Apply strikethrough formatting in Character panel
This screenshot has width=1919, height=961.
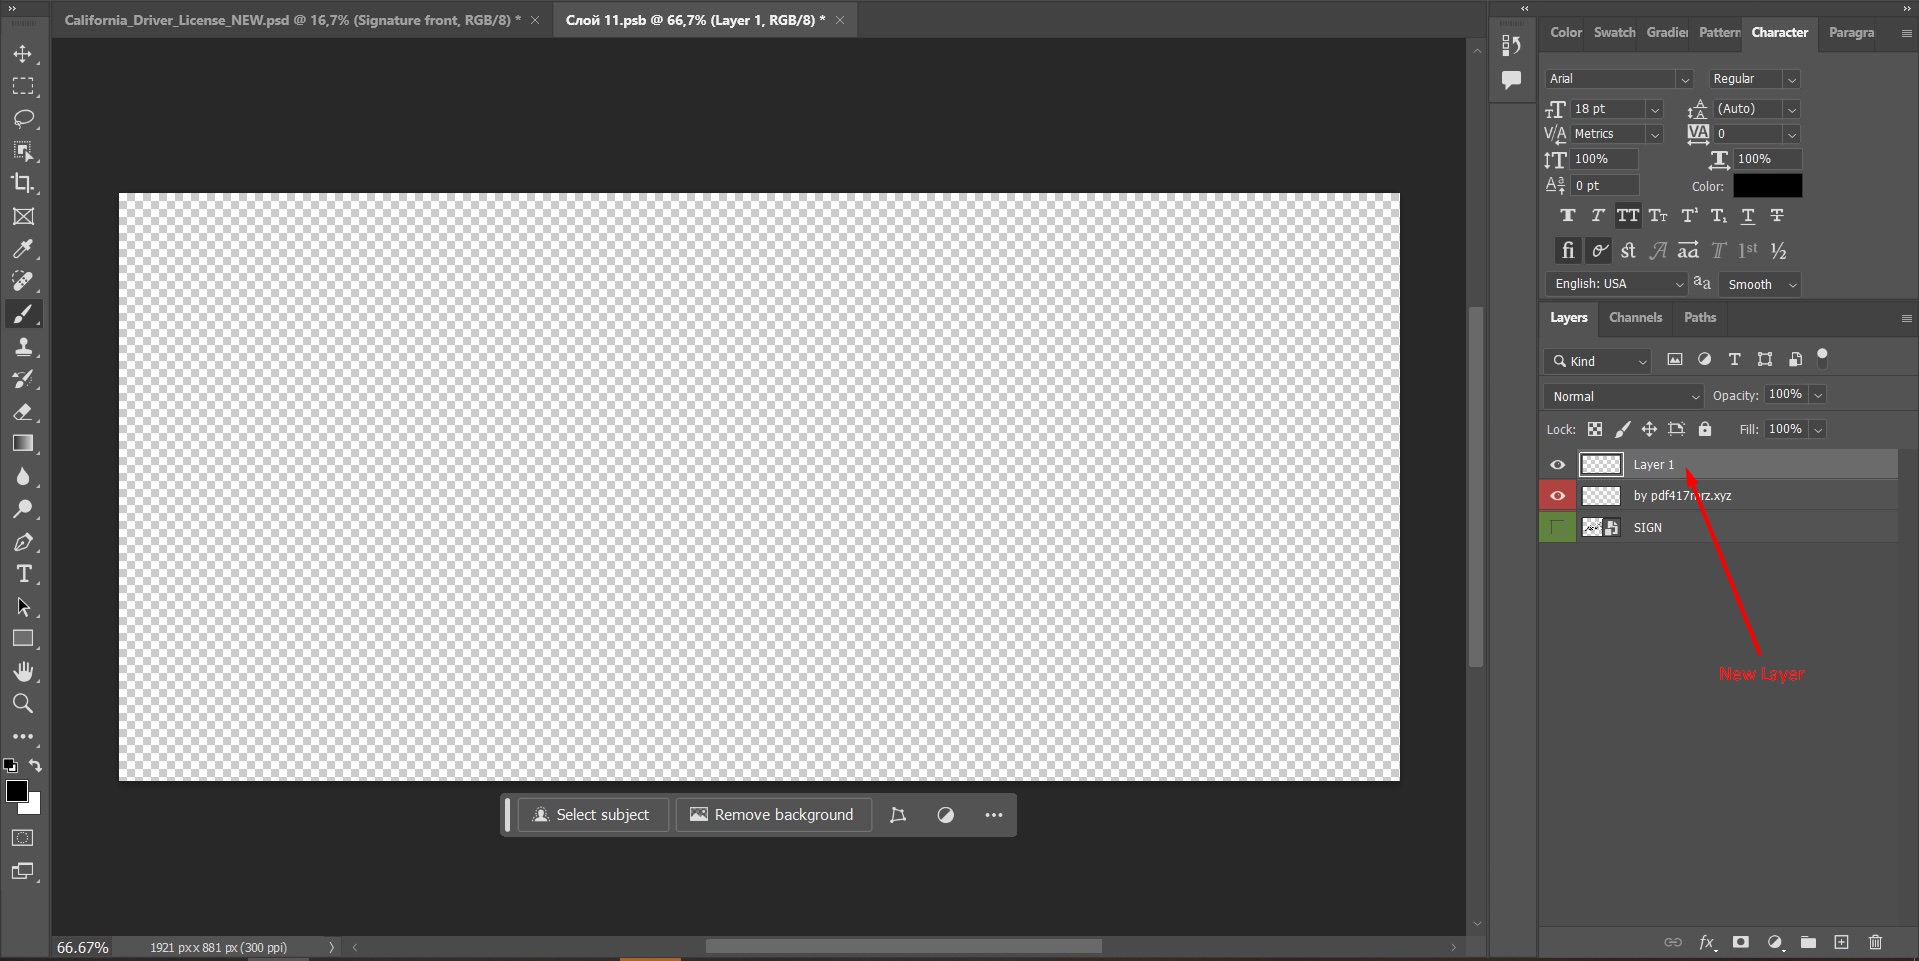tap(1778, 215)
